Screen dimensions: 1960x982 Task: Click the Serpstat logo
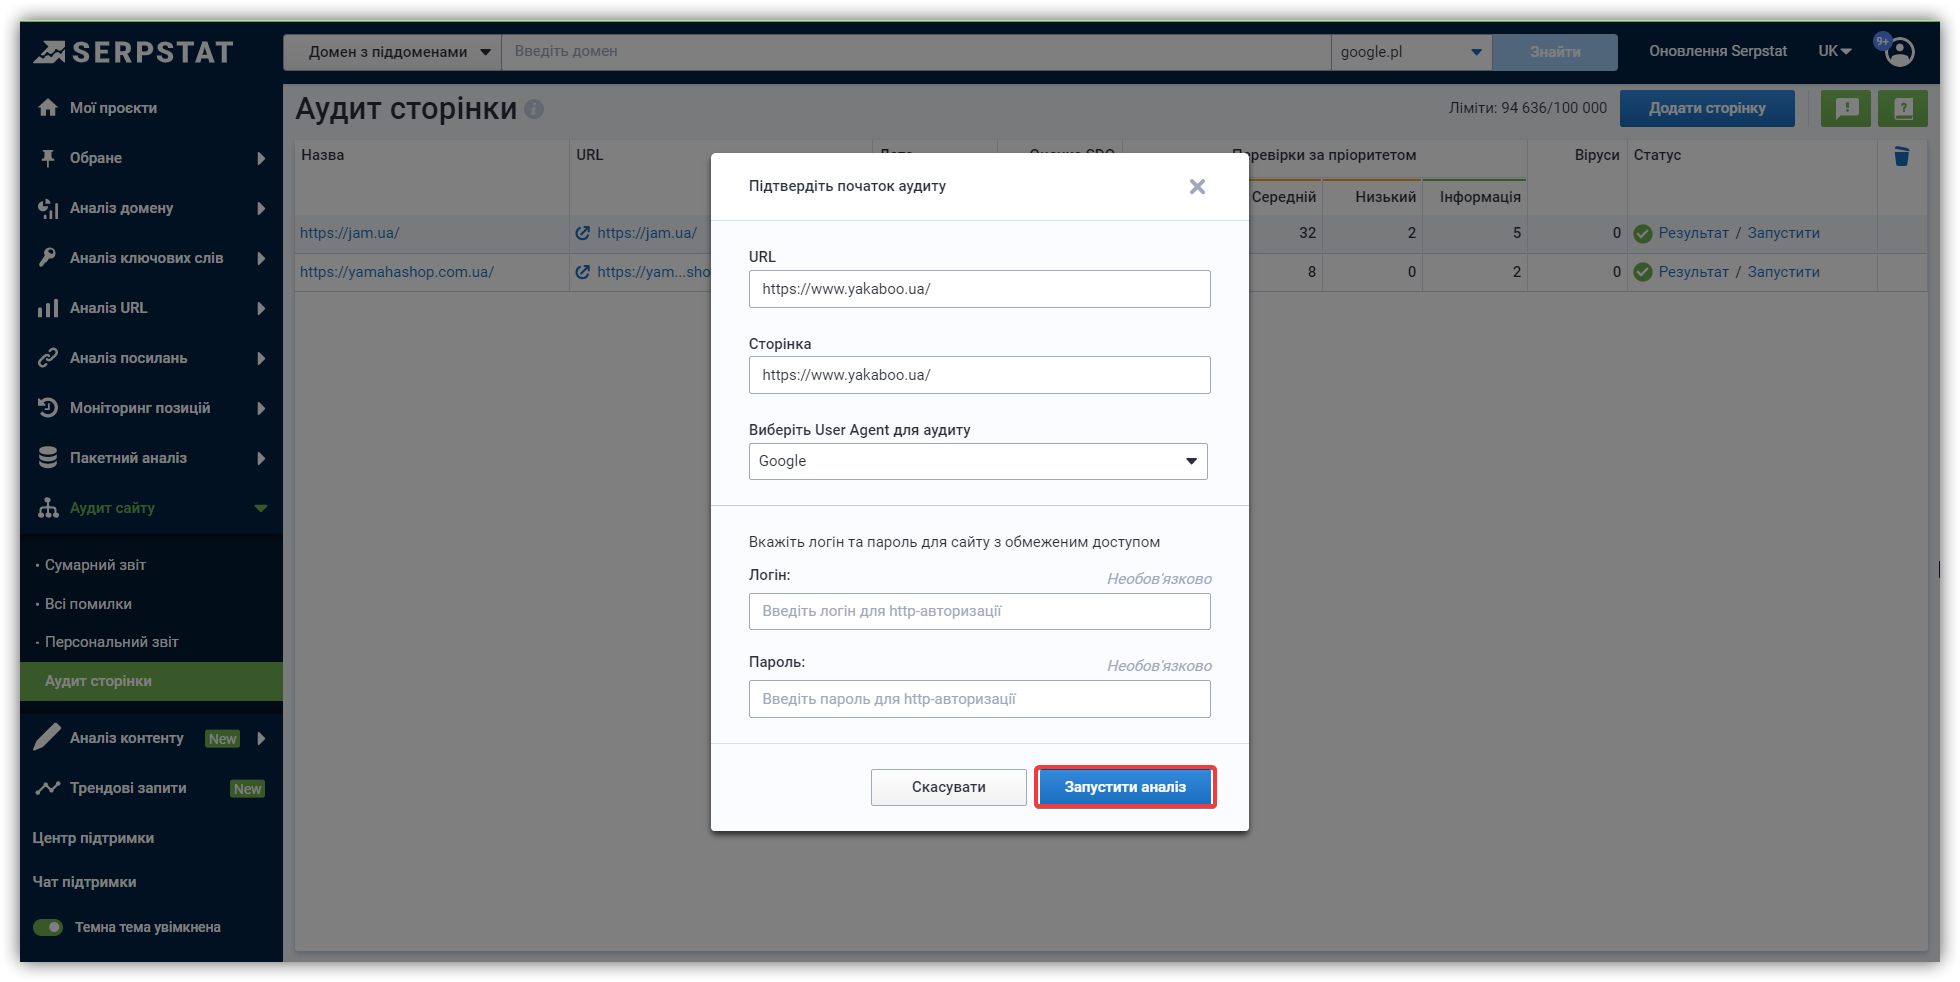click(133, 52)
